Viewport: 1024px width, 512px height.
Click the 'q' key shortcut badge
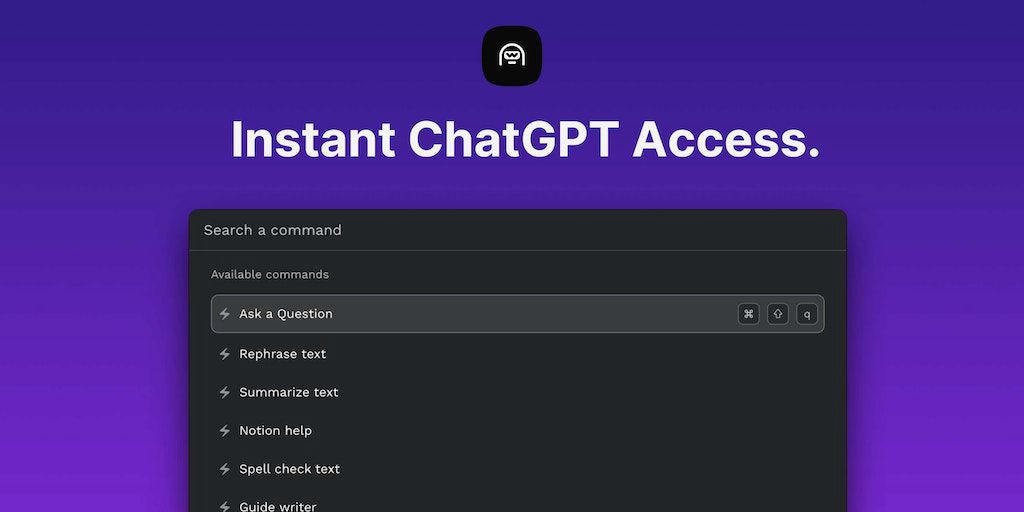click(807, 314)
